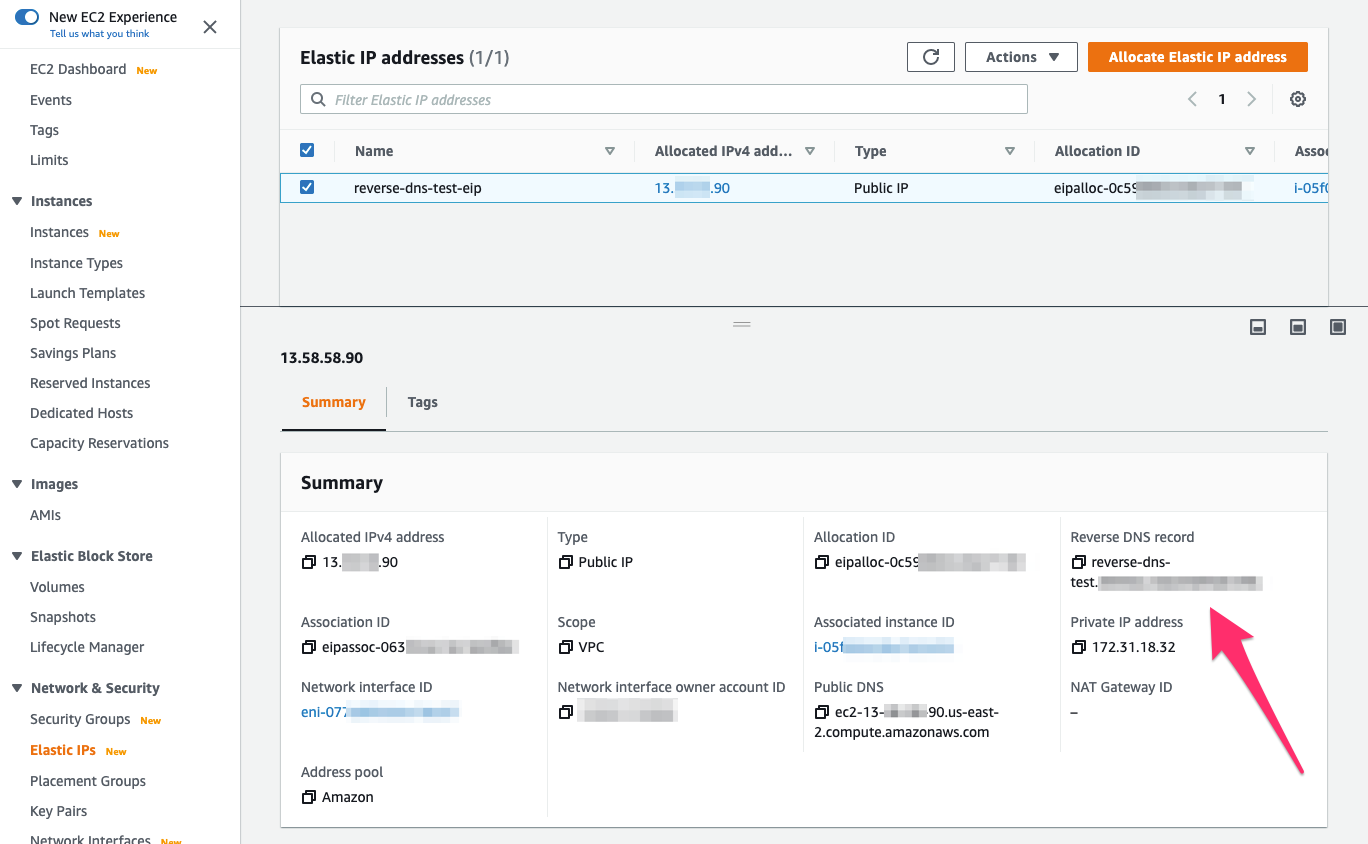Image resolution: width=1368 pixels, height=844 pixels.
Task: Open the Actions dropdown menu
Action: 1021,57
